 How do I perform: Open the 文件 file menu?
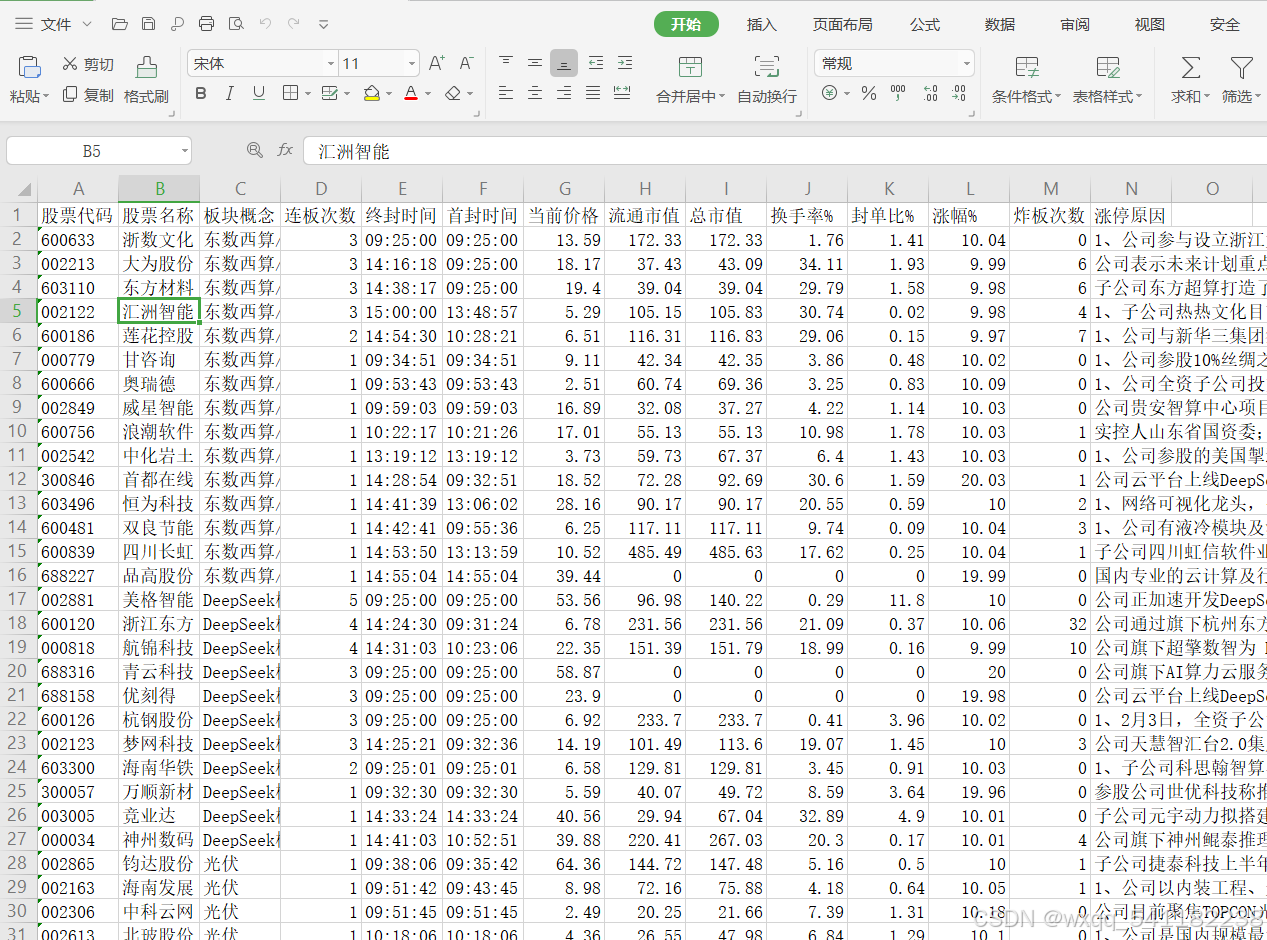click(54, 24)
